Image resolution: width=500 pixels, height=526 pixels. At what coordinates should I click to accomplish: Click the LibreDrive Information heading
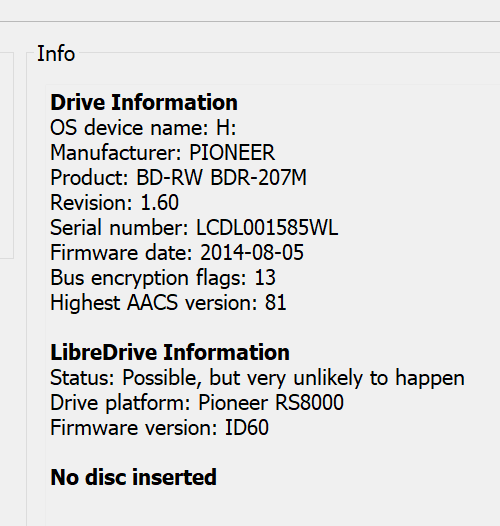coord(170,353)
